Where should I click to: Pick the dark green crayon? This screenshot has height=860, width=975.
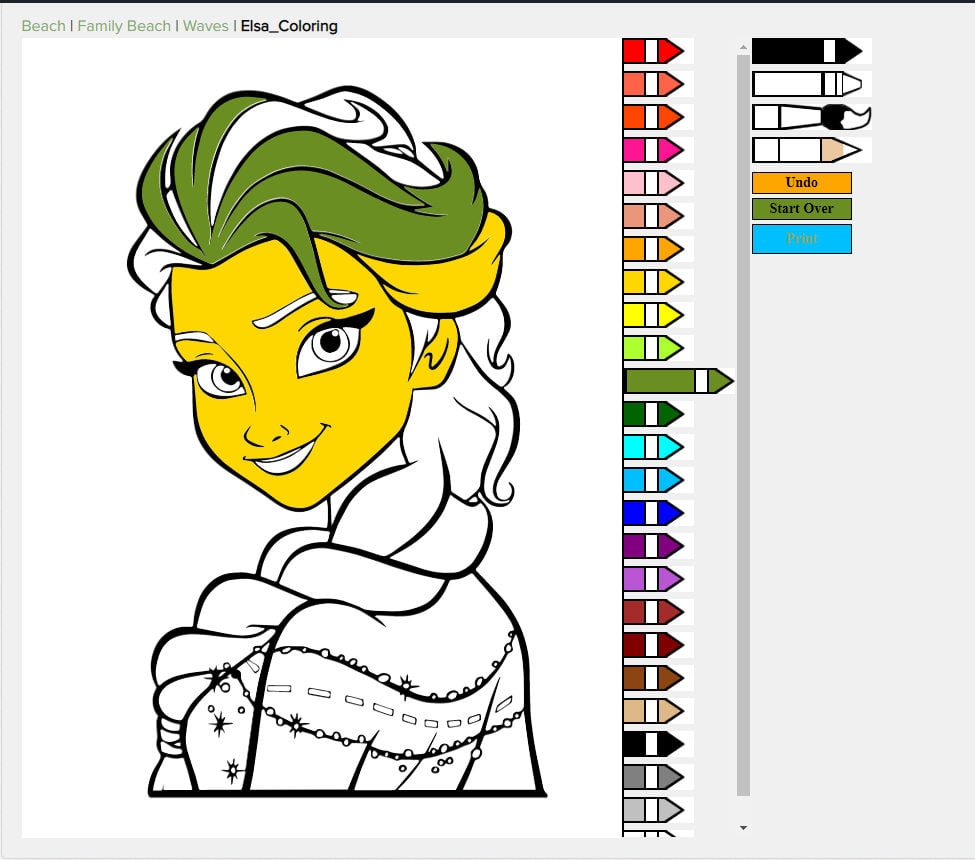(x=654, y=414)
